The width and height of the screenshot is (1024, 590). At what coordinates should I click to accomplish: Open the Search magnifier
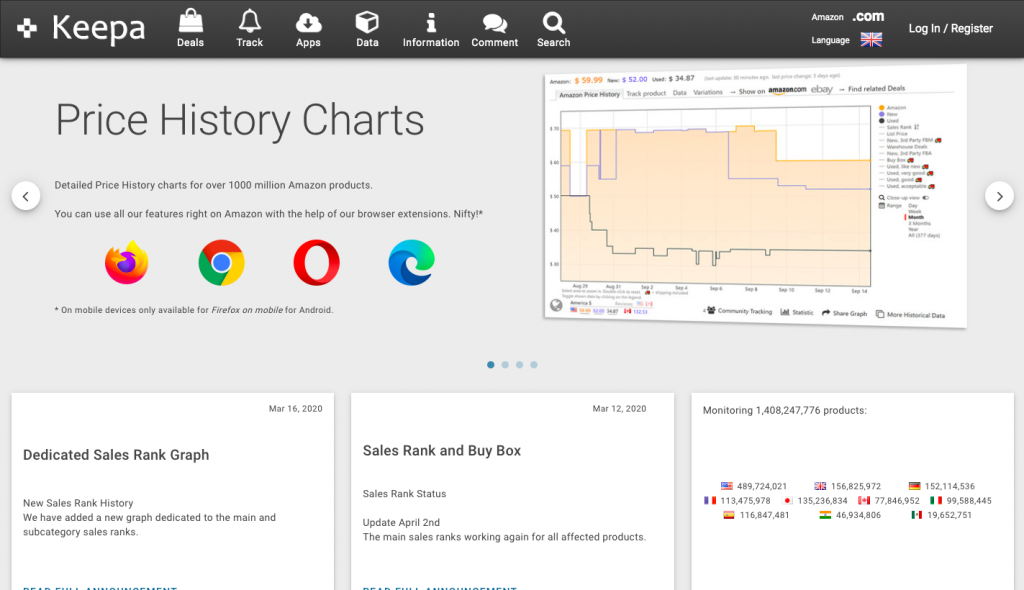point(553,29)
